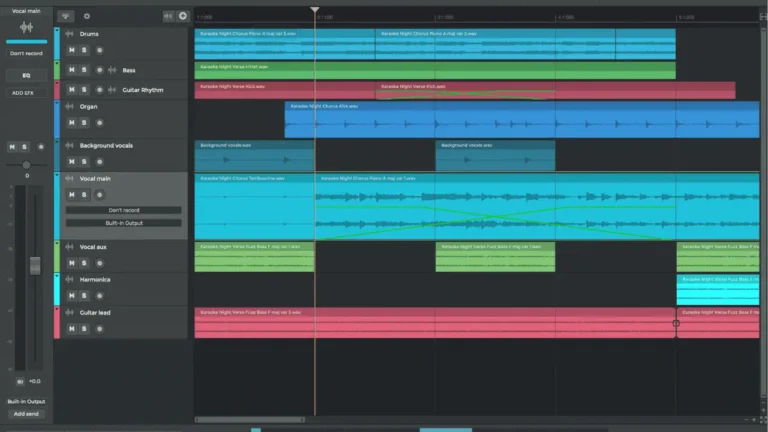Screen dimensions: 768x432
Task: Click the Guitar lead clip boundary handle
Action: pyautogui.click(x=676, y=323)
